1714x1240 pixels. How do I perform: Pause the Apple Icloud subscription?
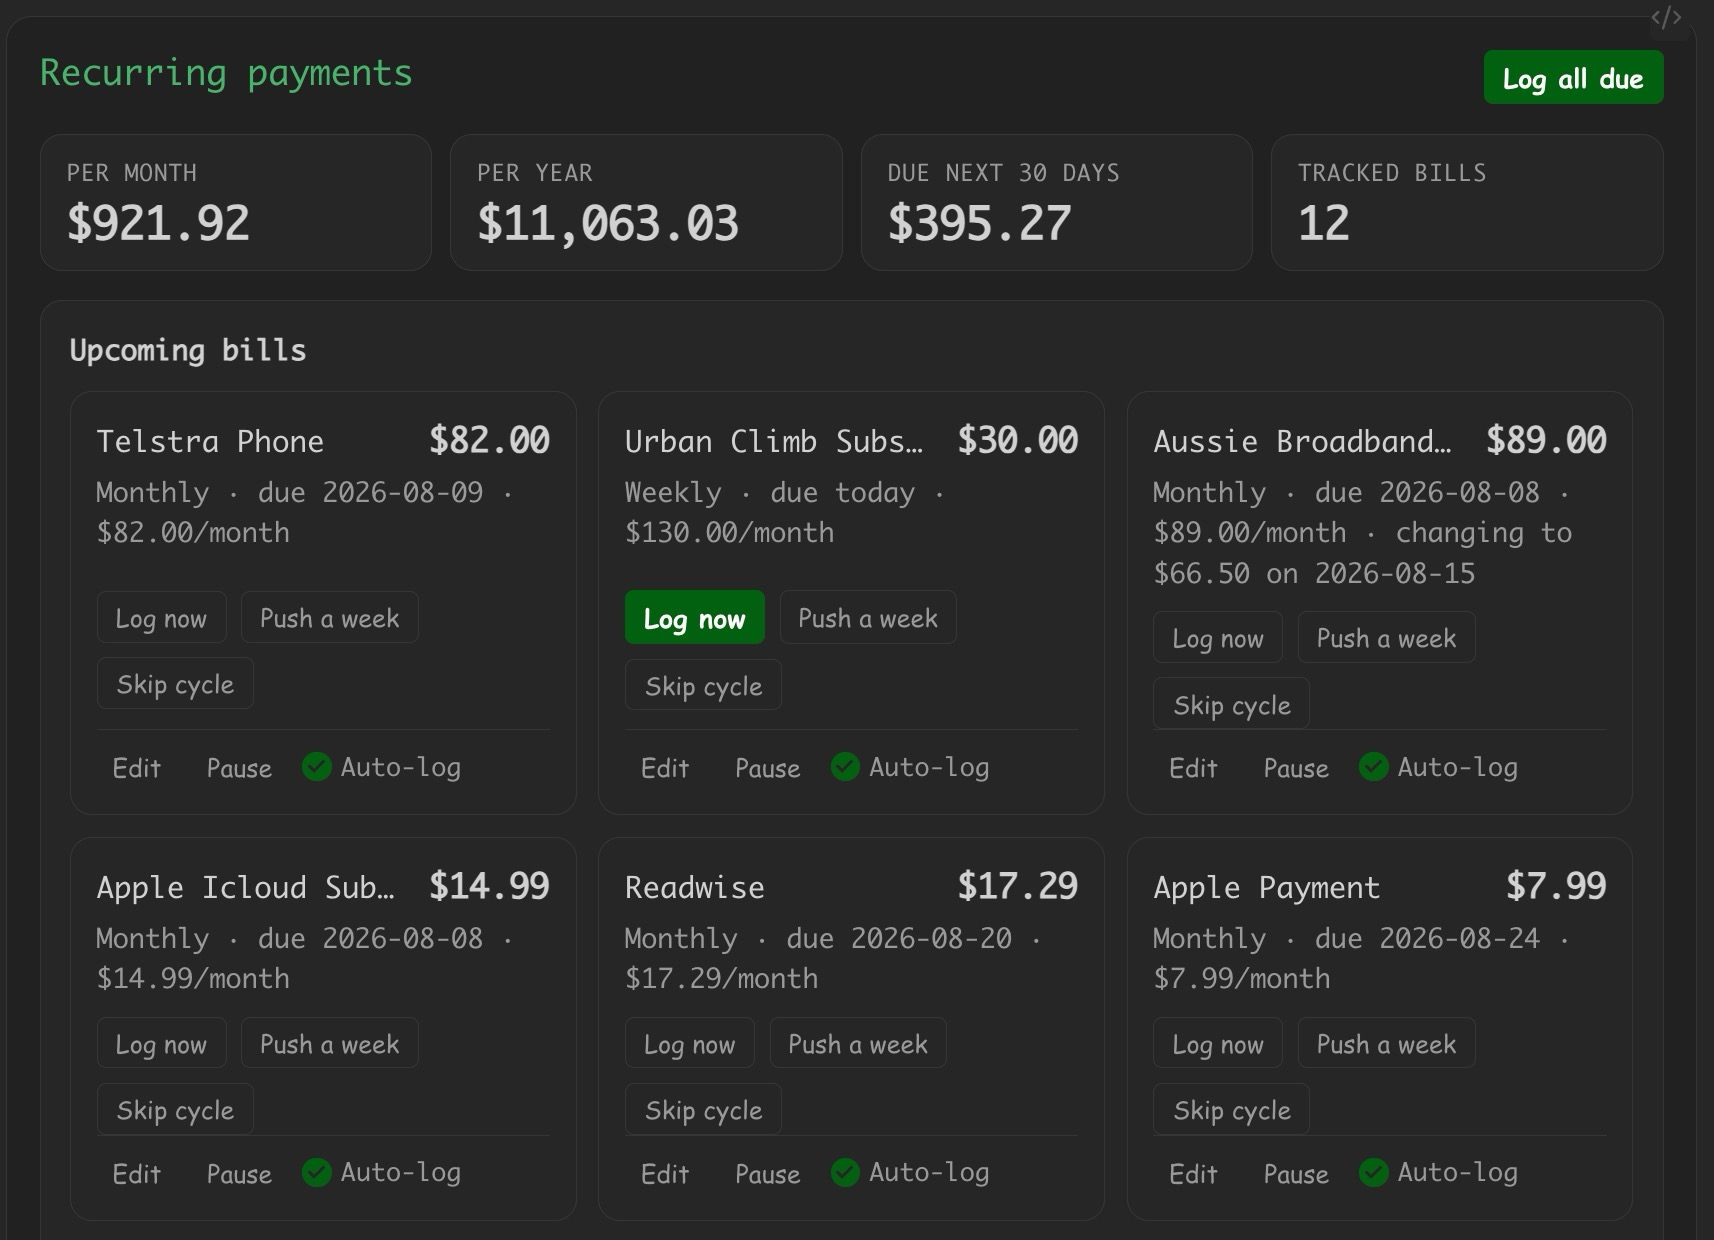coord(239,1173)
